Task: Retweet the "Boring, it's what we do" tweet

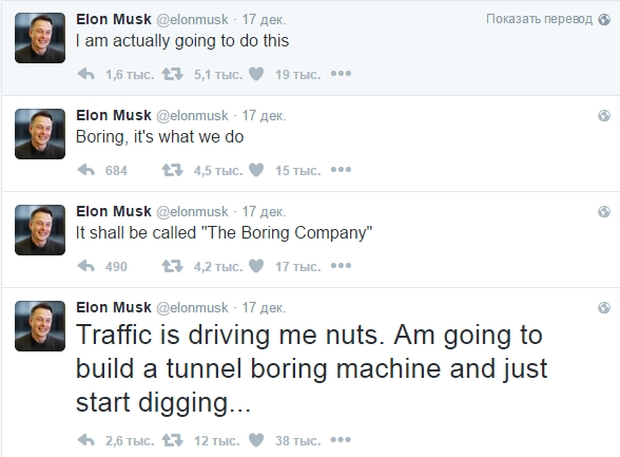Action: [x=170, y=170]
